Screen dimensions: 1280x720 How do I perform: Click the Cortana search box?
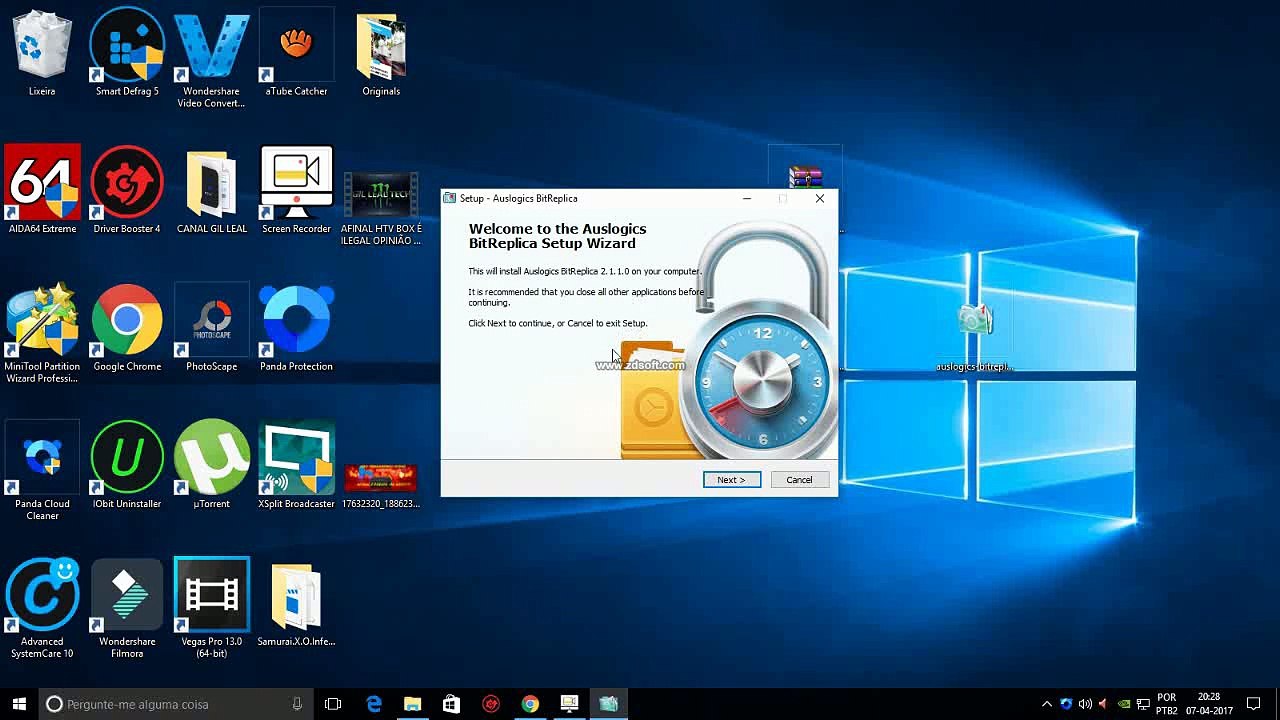175,704
